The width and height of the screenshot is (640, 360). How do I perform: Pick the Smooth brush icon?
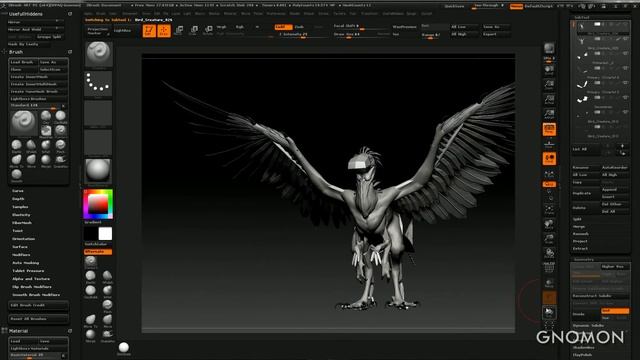16,175
